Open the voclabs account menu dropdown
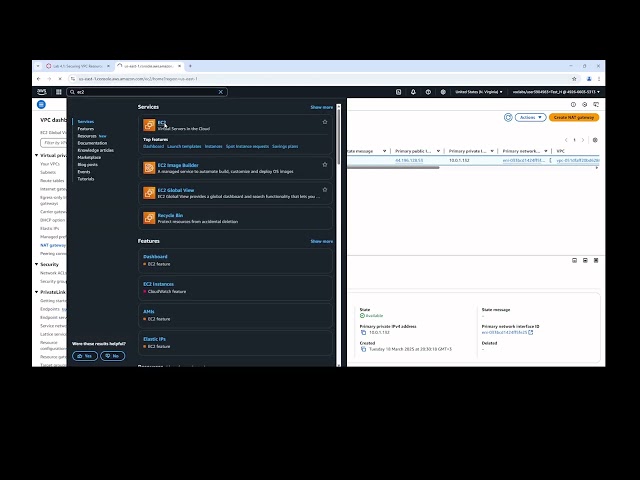This screenshot has height=480, width=640. point(556,92)
